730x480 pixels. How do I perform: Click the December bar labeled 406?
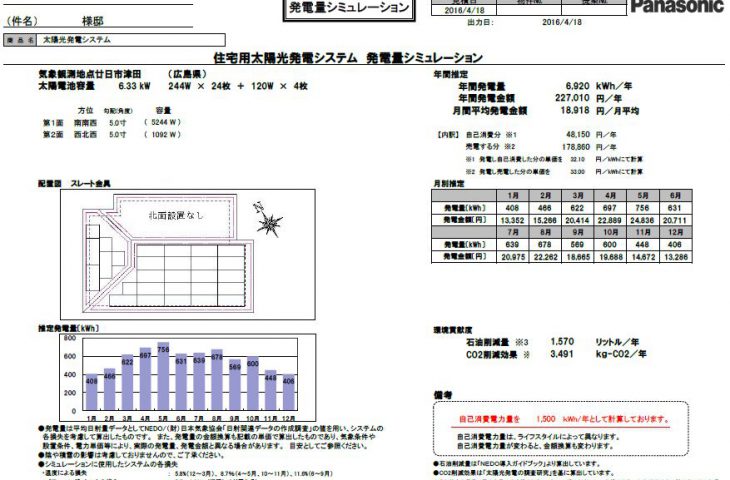(289, 392)
